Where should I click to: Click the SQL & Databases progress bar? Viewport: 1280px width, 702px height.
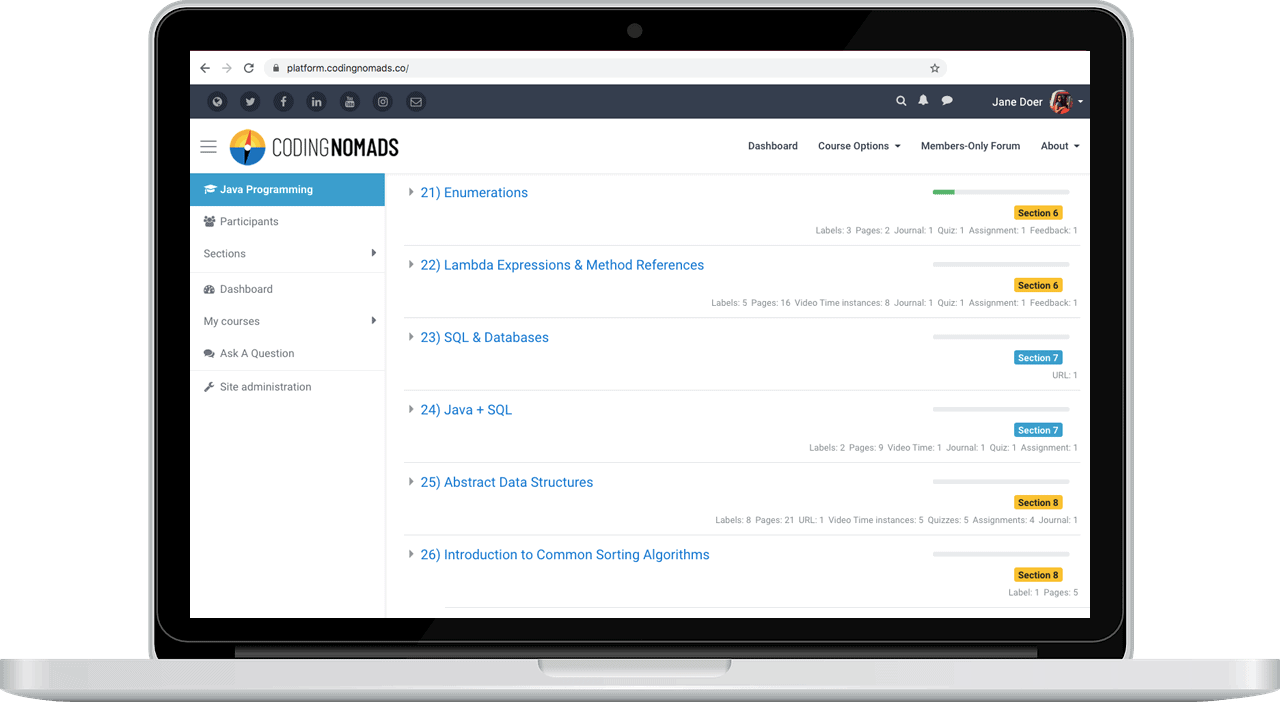(x=1001, y=337)
